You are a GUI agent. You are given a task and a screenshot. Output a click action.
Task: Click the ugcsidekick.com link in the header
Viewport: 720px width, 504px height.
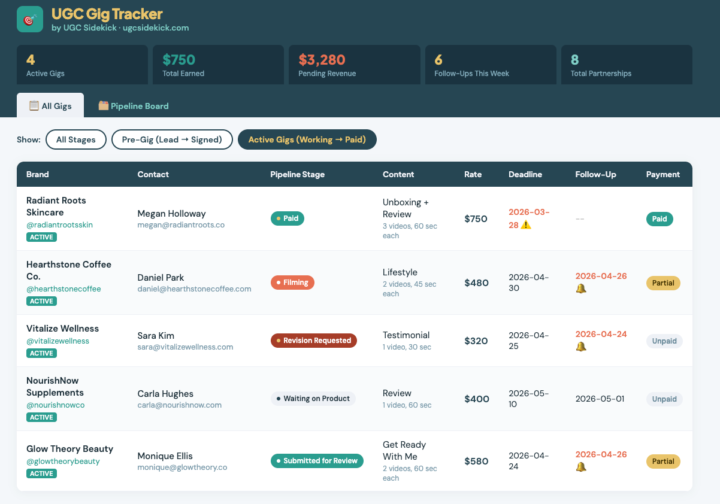pyautogui.click(x=156, y=28)
